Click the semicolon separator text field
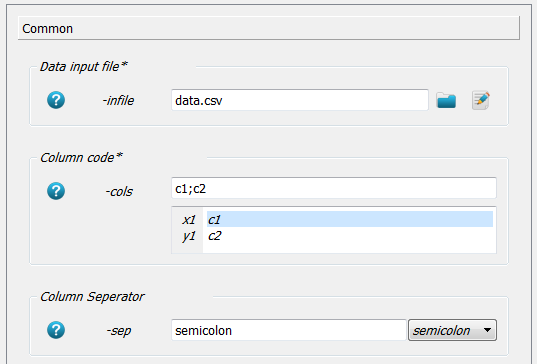The width and height of the screenshot is (537, 364). (x=289, y=330)
